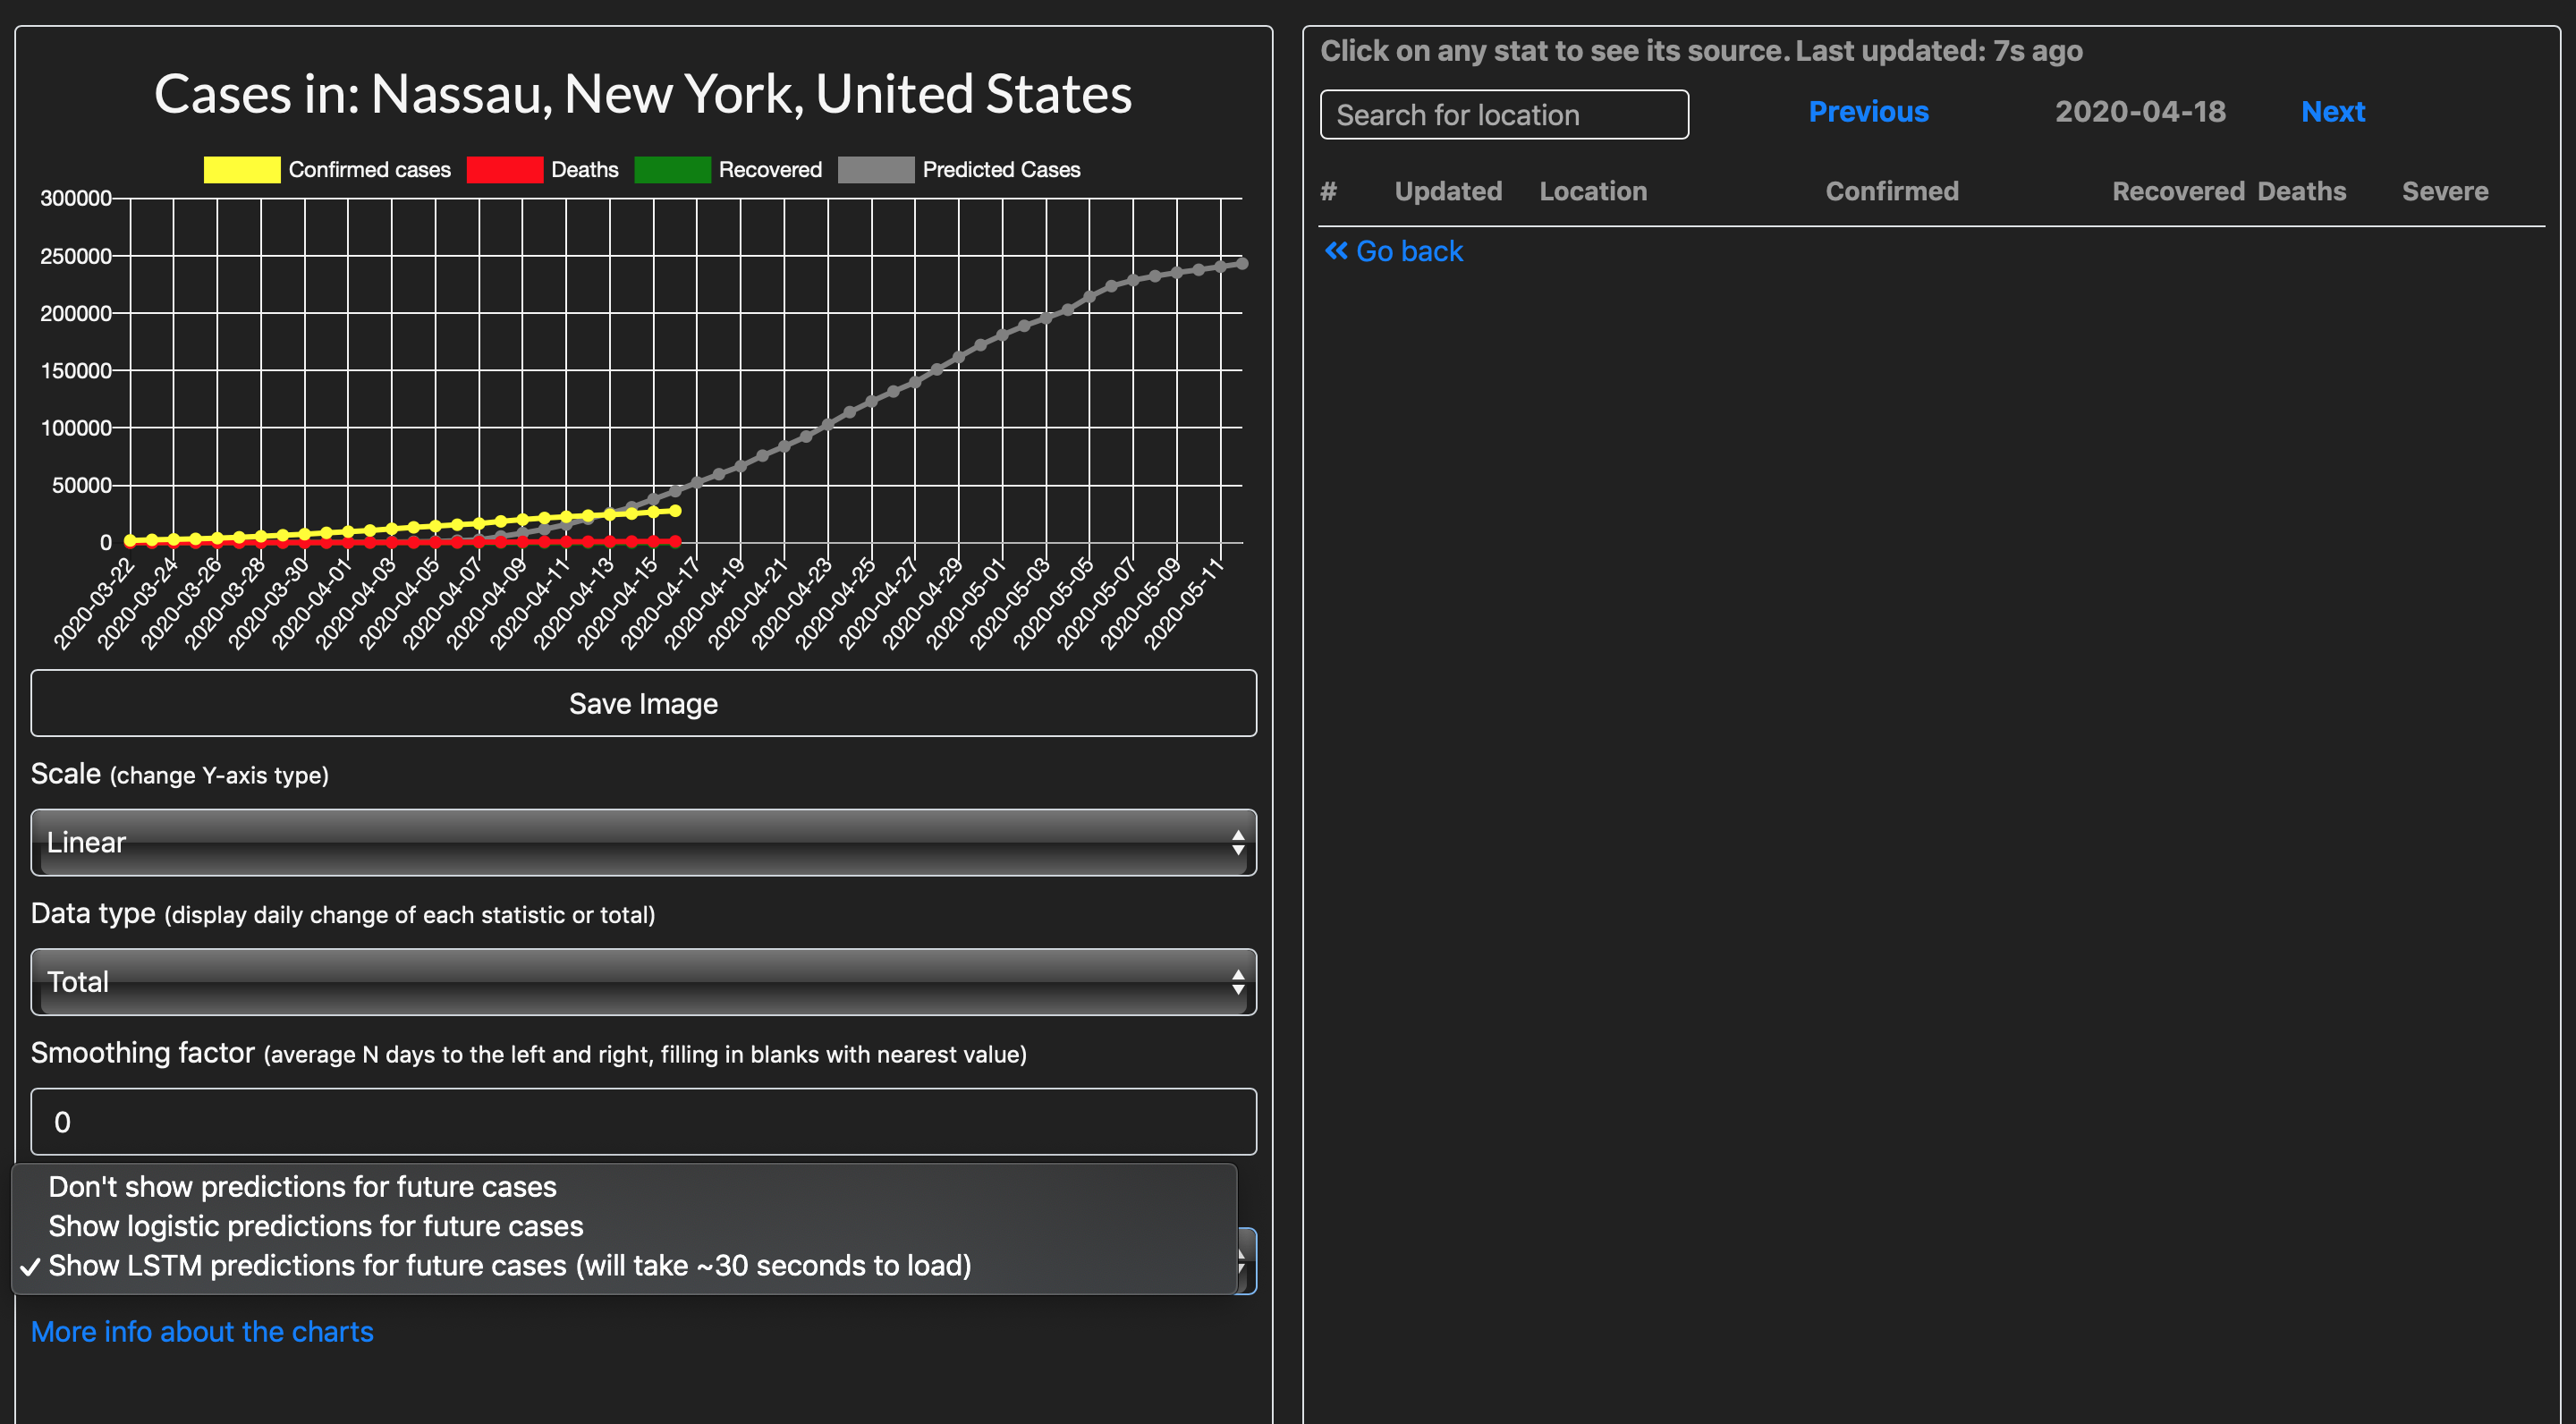The height and width of the screenshot is (1424, 2576).
Task: Select Show LSTM predictions for future cases
Action: (510, 1265)
